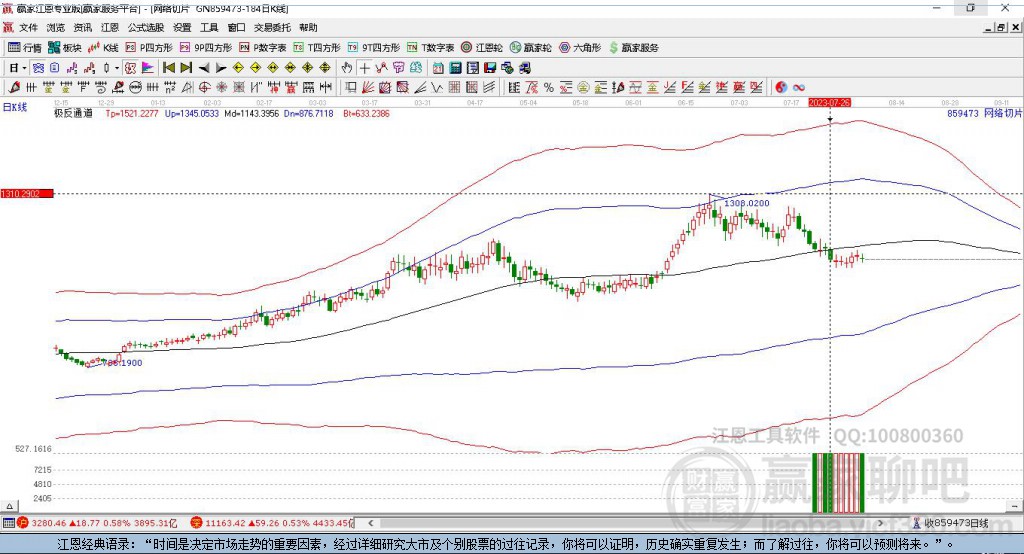Open the 9P四方形 tool
The height and width of the screenshot is (554, 1024).
click(206, 48)
